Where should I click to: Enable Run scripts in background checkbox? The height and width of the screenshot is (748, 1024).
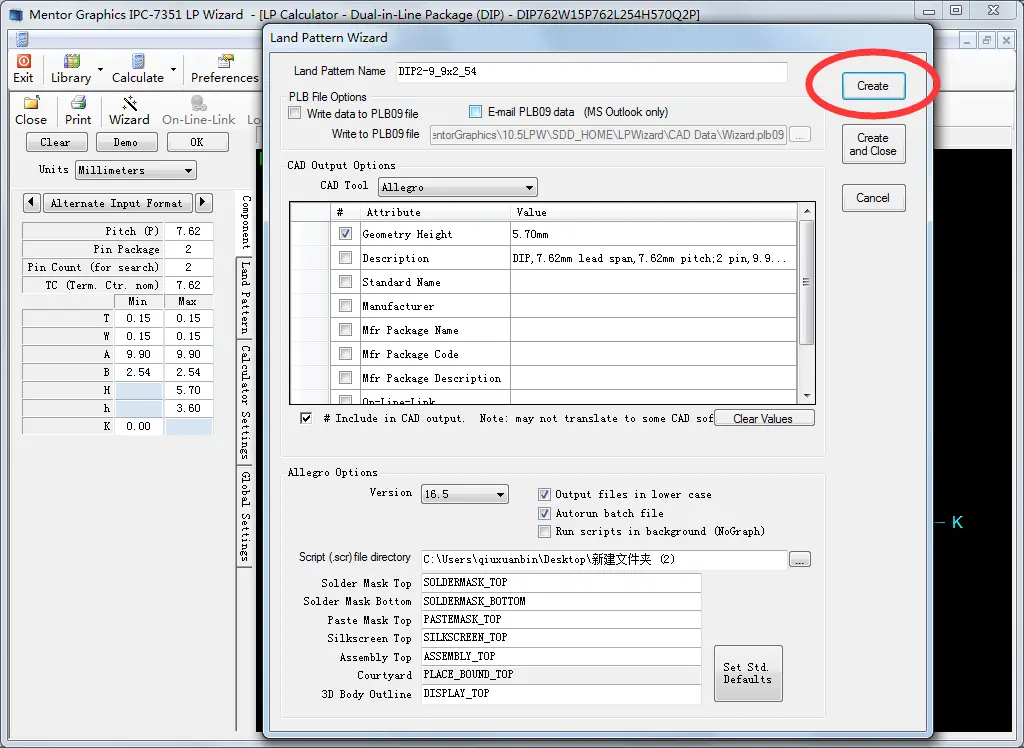coord(544,531)
